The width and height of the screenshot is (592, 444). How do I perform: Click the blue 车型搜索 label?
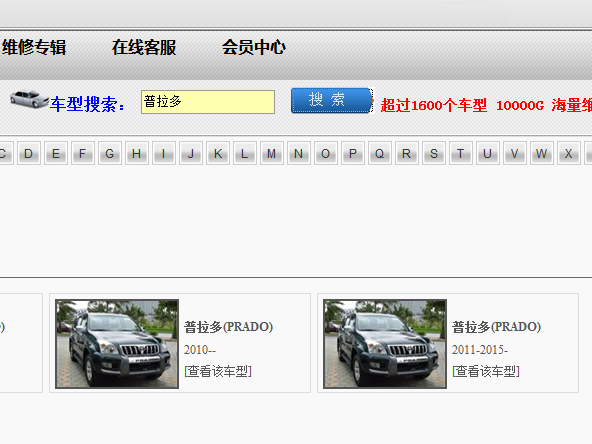tap(87, 104)
